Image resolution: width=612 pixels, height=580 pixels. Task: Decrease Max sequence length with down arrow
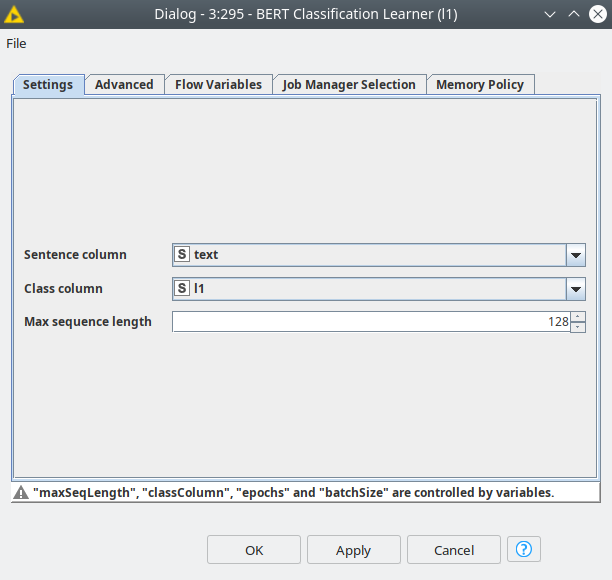point(578,327)
